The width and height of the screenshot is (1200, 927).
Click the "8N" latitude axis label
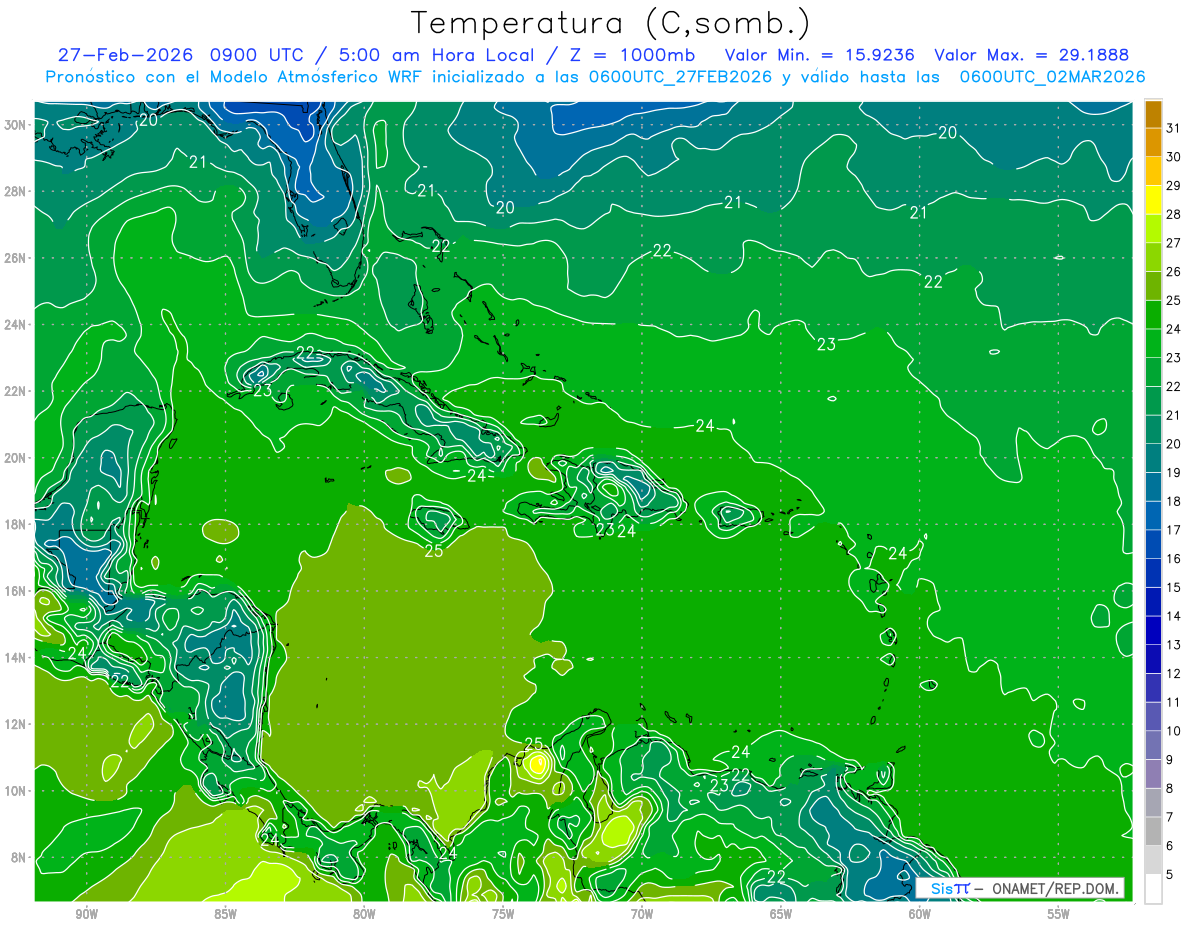tap(20, 857)
